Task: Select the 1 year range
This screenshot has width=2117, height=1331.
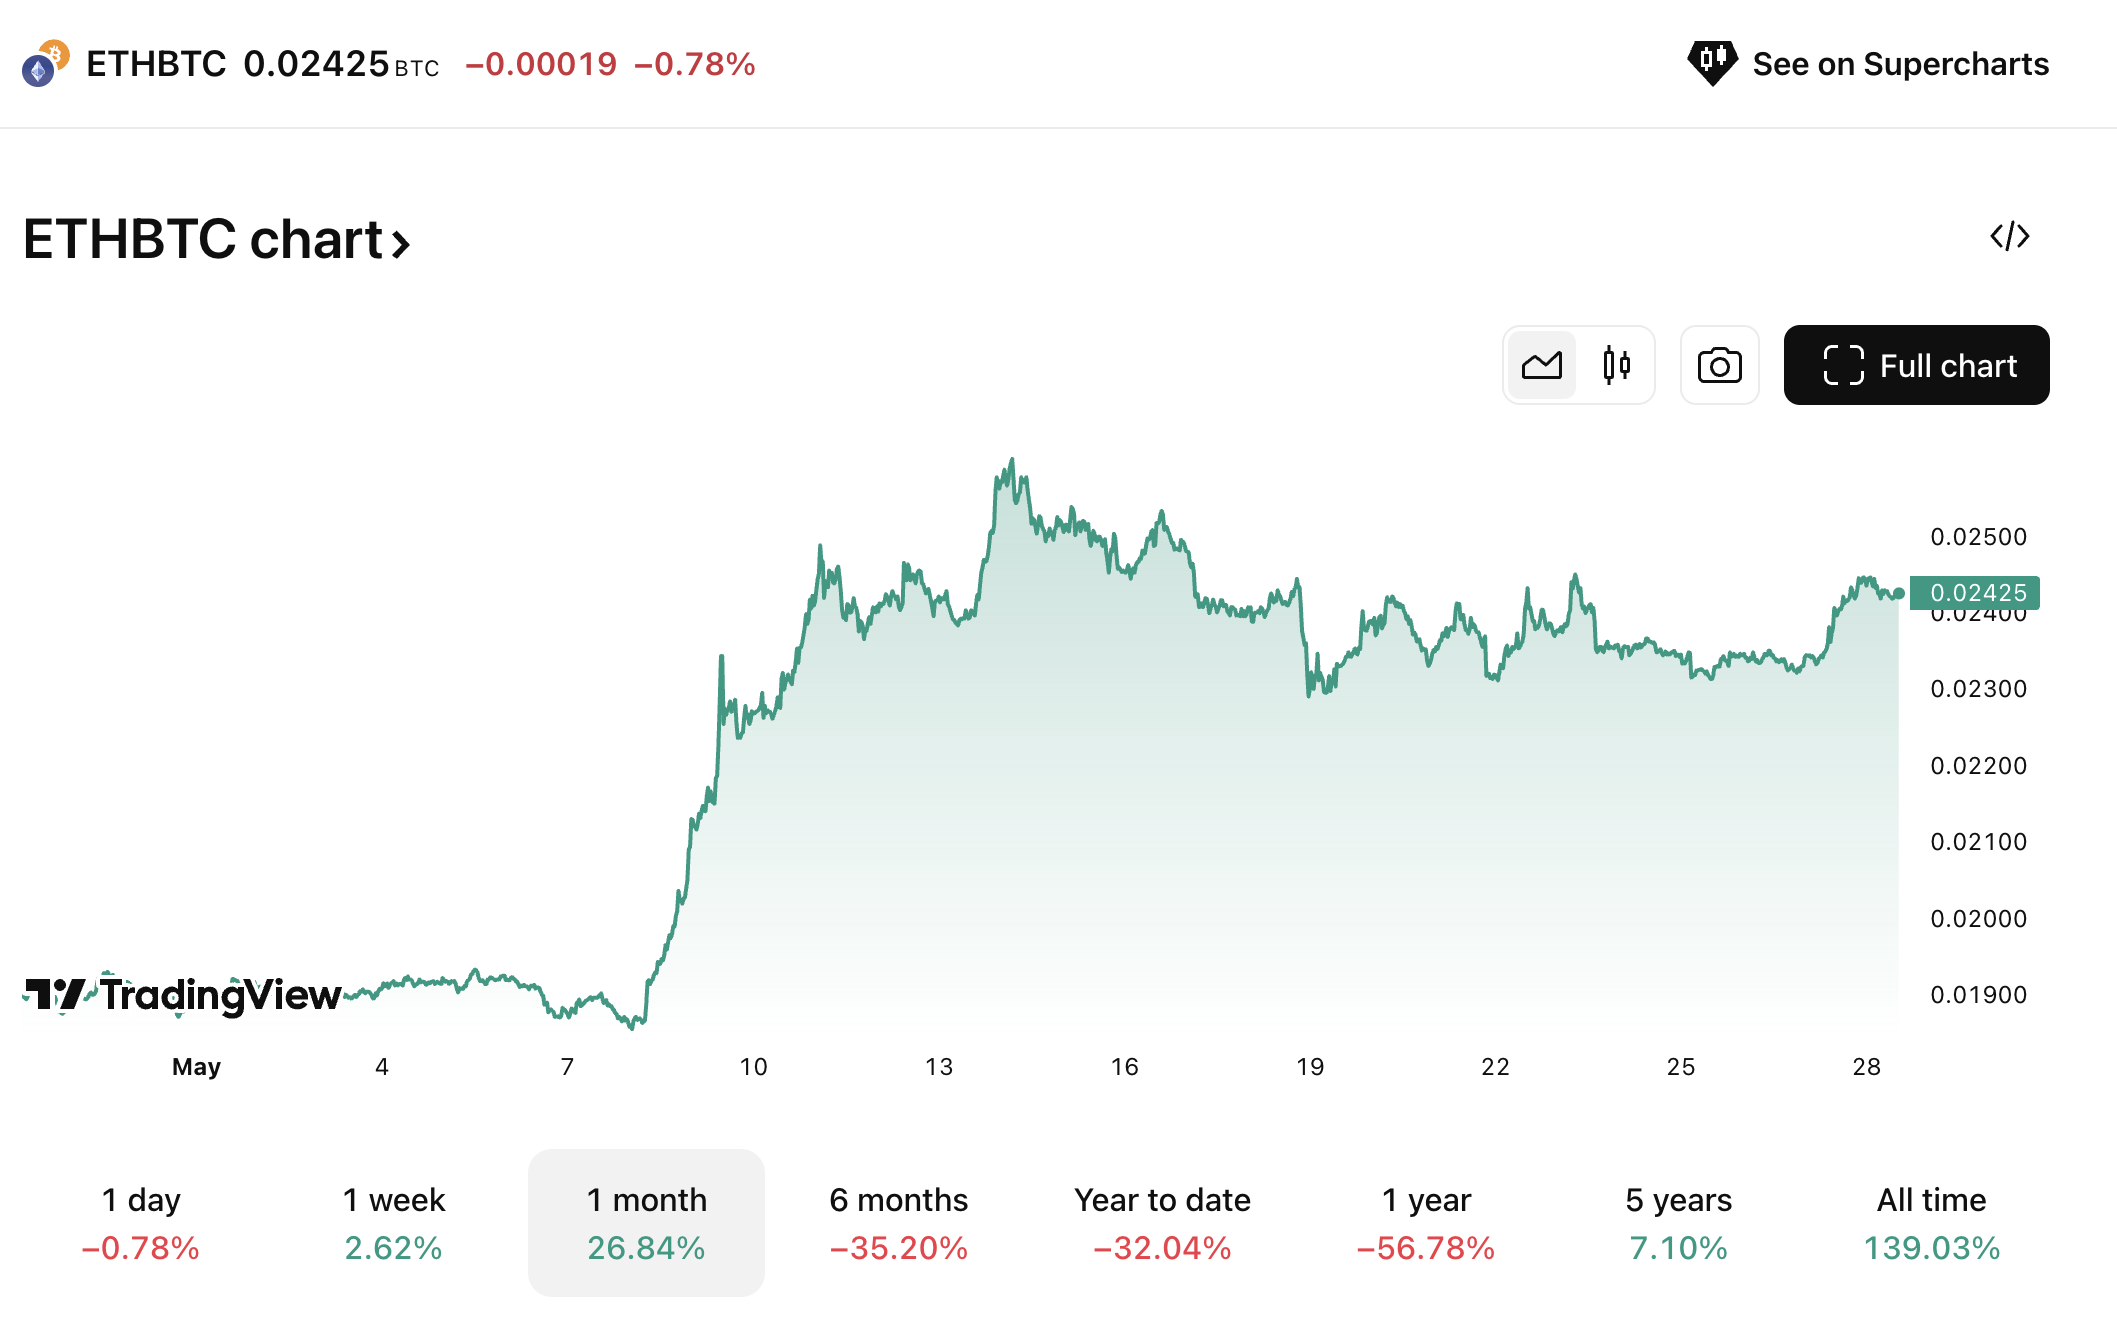Action: click(1426, 1223)
